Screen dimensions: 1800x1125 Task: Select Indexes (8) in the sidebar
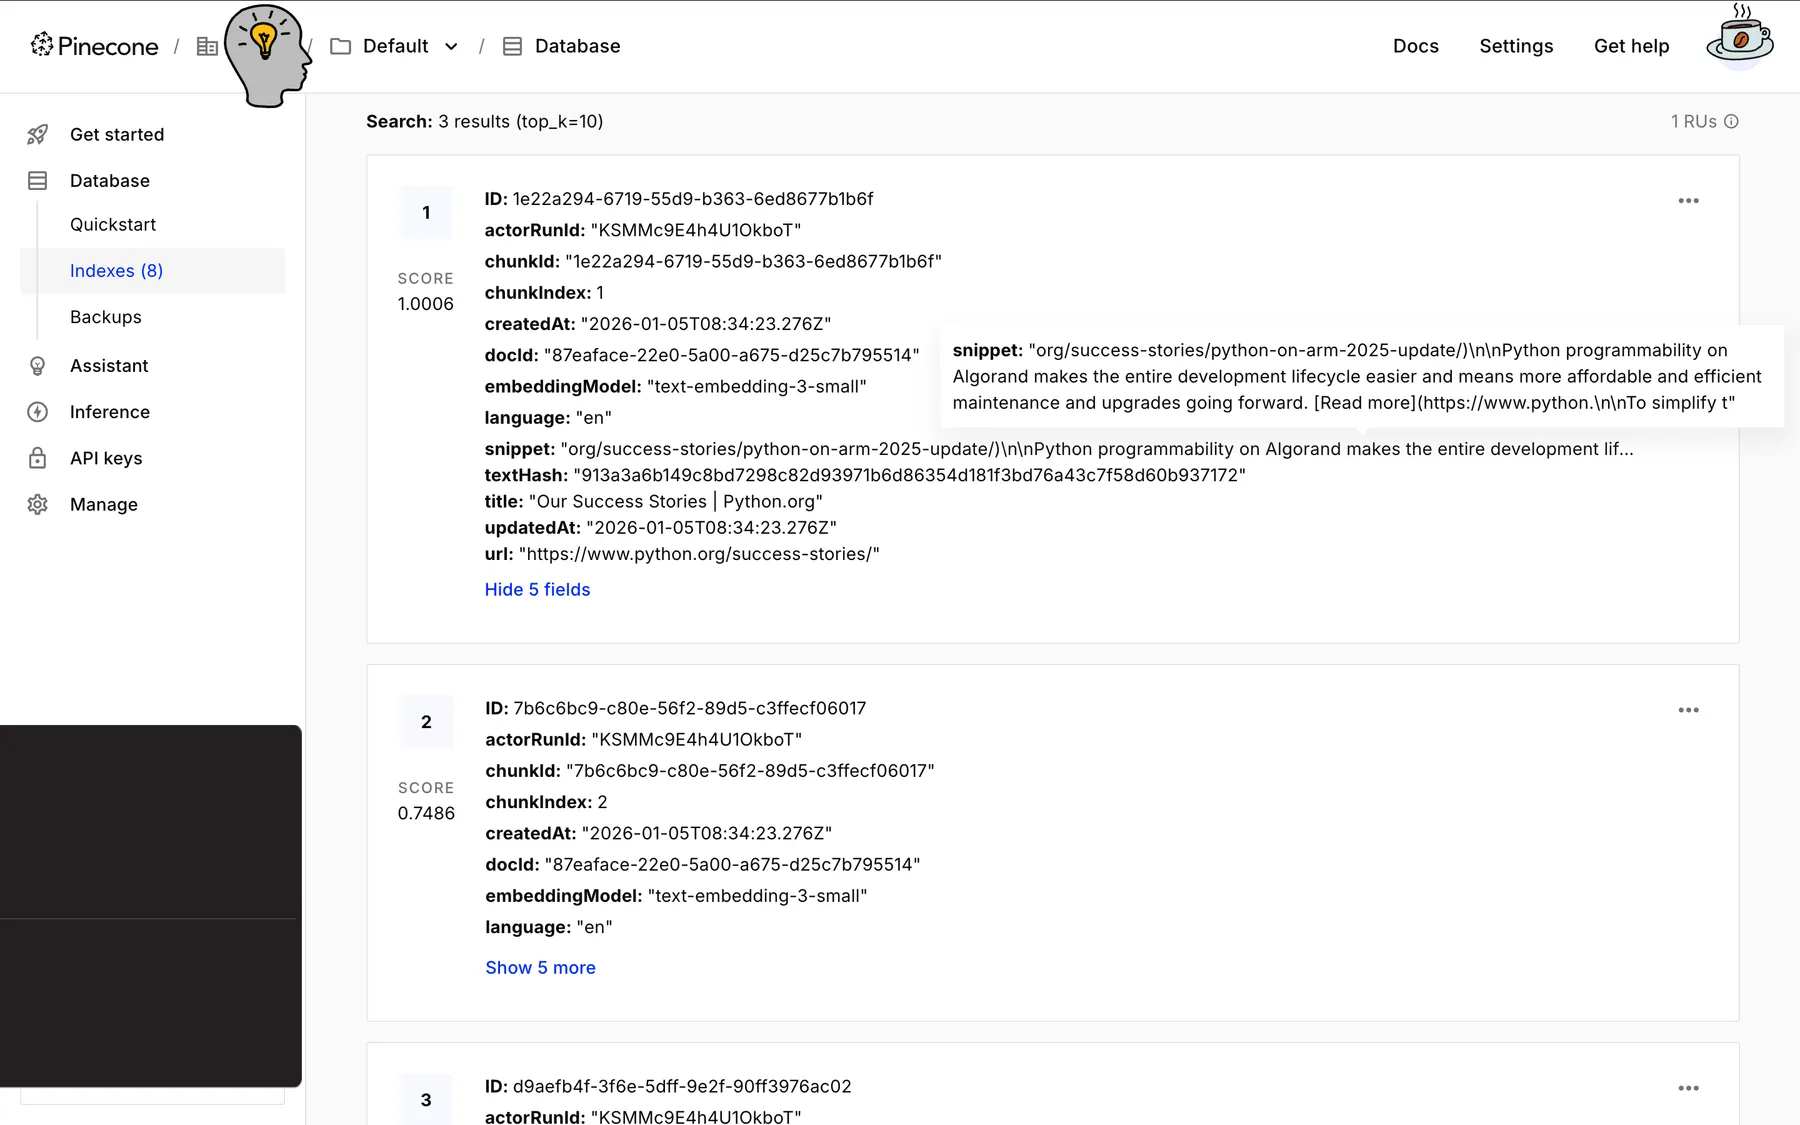[x=116, y=271]
